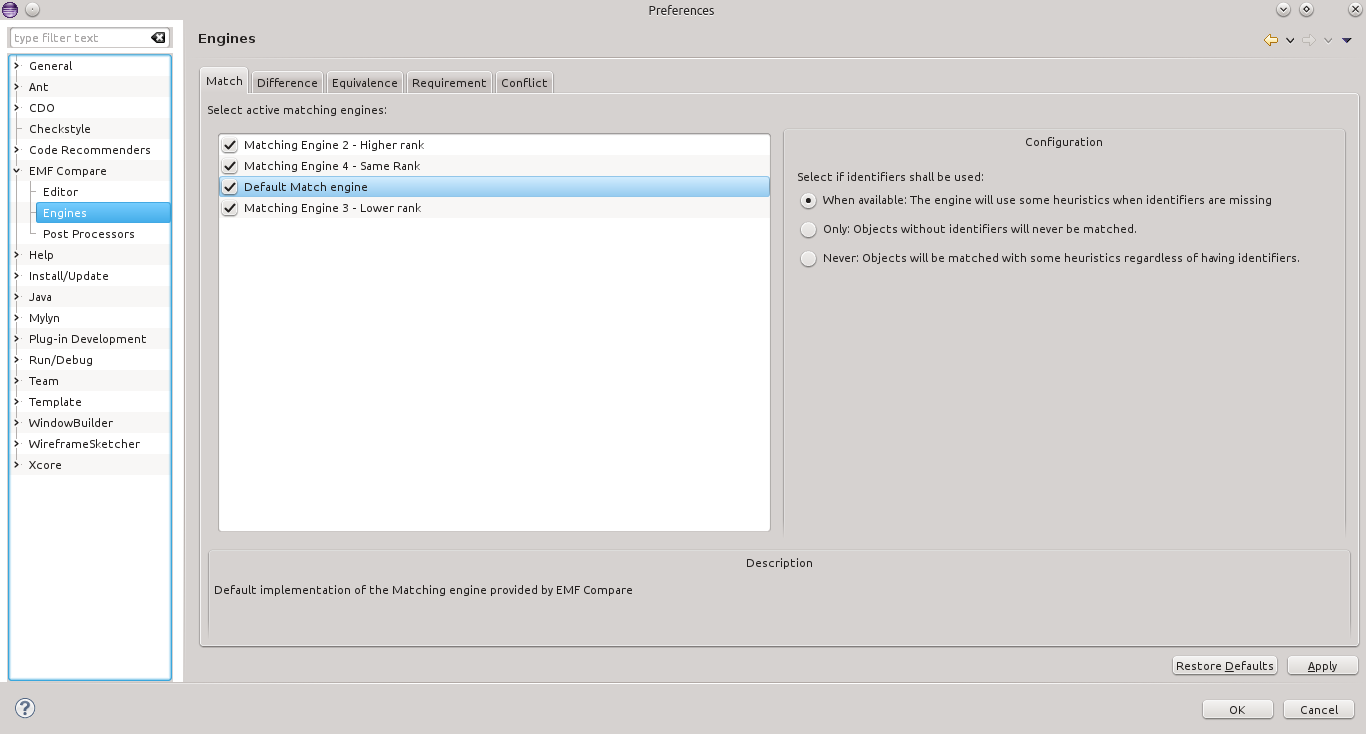This screenshot has width=1366, height=734.
Task: Open the preferences view menu triangle
Action: pos(1347,40)
